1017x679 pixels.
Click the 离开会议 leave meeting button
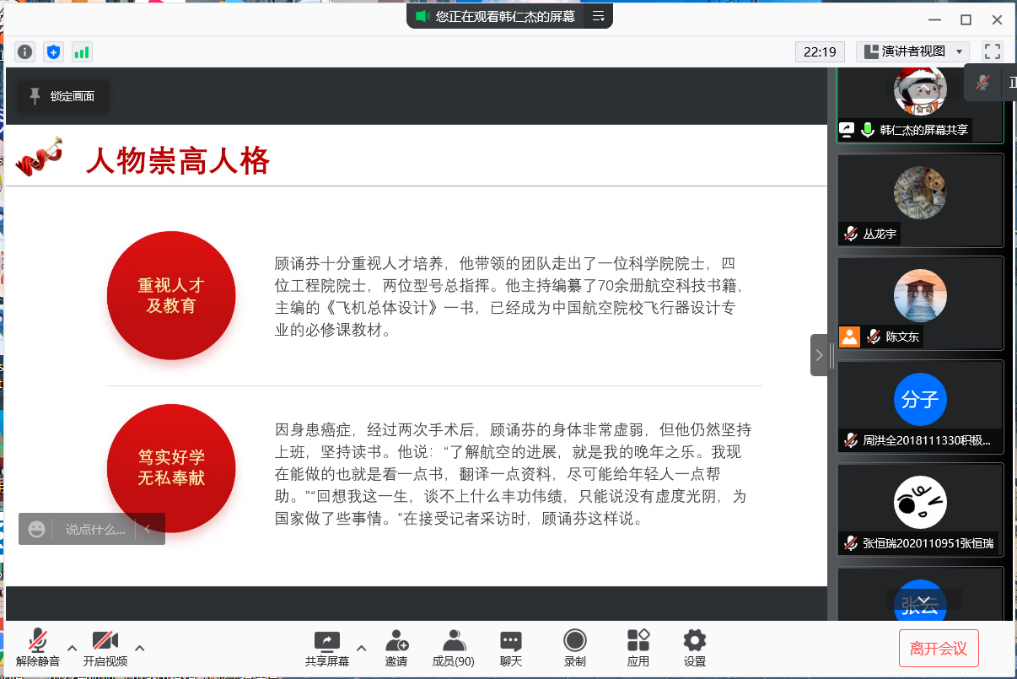point(938,648)
